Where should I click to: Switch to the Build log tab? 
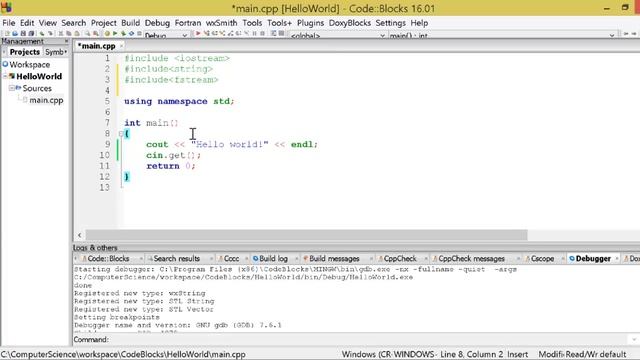click(x=270, y=258)
